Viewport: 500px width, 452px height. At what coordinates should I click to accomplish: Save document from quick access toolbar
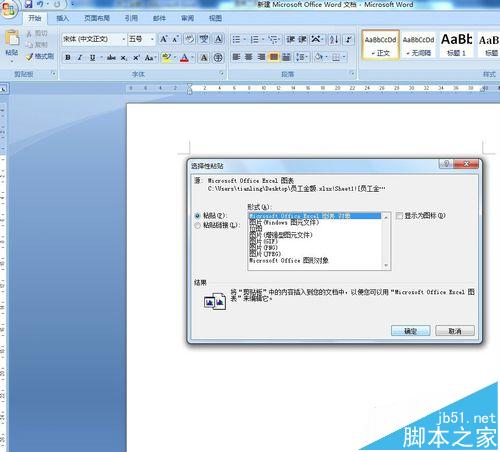(x=29, y=4)
